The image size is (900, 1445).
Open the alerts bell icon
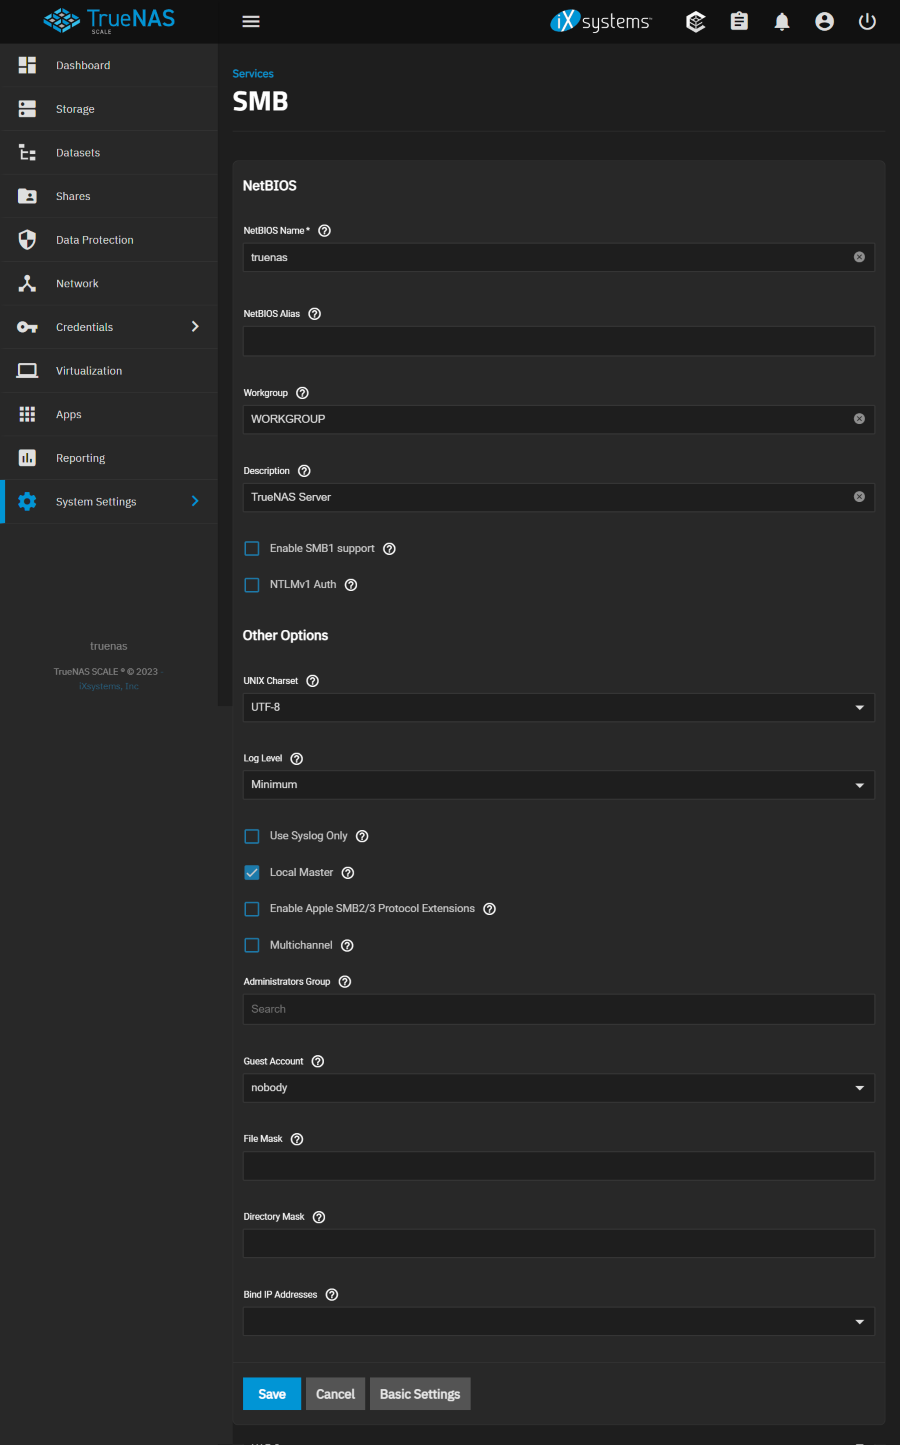pyautogui.click(x=782, y=21)
